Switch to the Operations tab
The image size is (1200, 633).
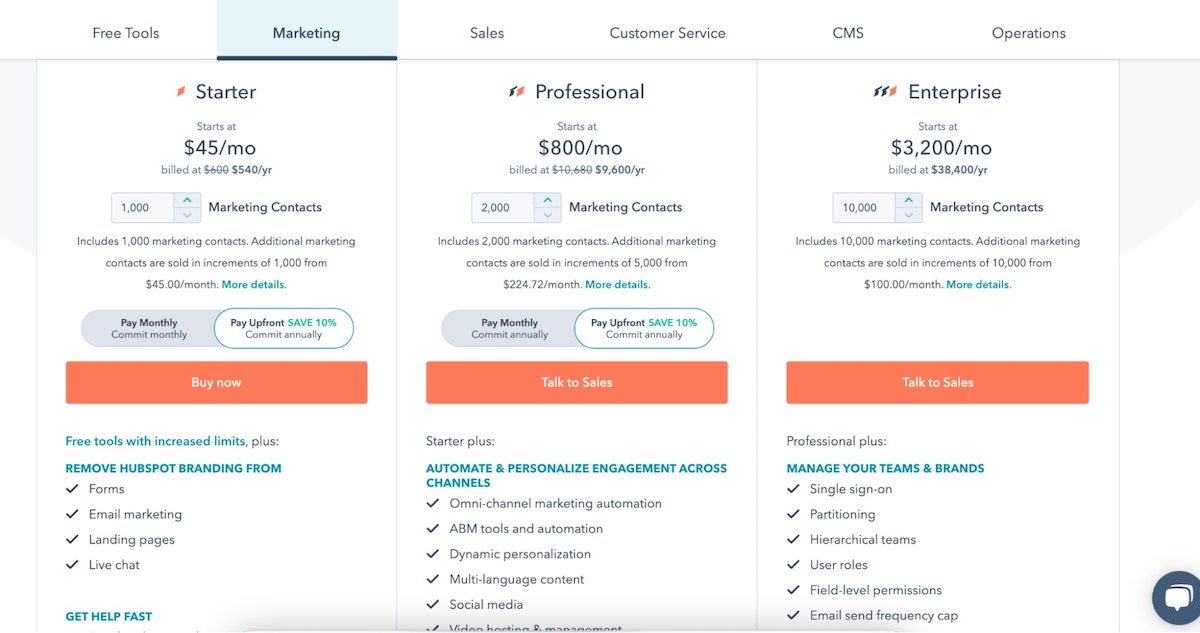[x=1028, y=33]
